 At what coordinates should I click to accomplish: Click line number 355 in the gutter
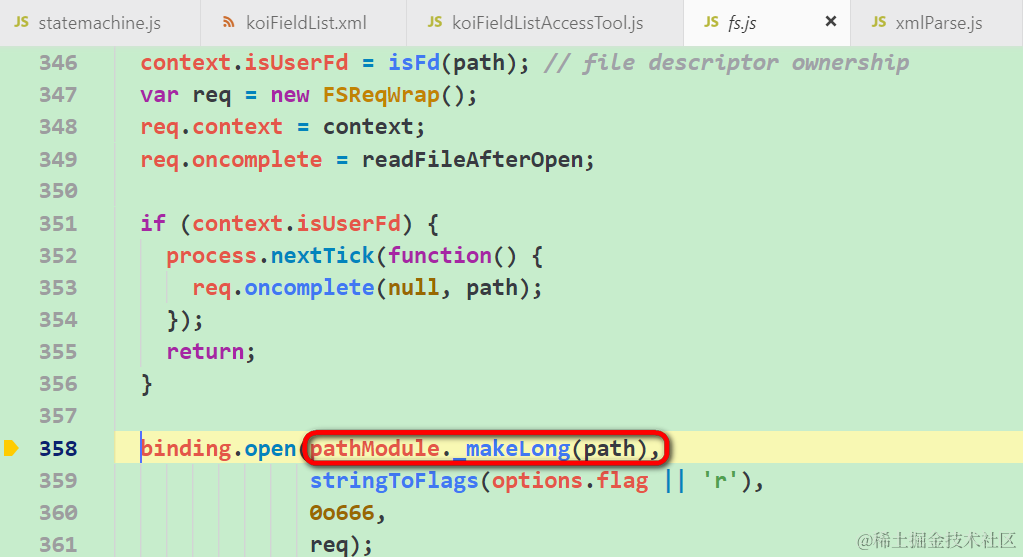58,352
